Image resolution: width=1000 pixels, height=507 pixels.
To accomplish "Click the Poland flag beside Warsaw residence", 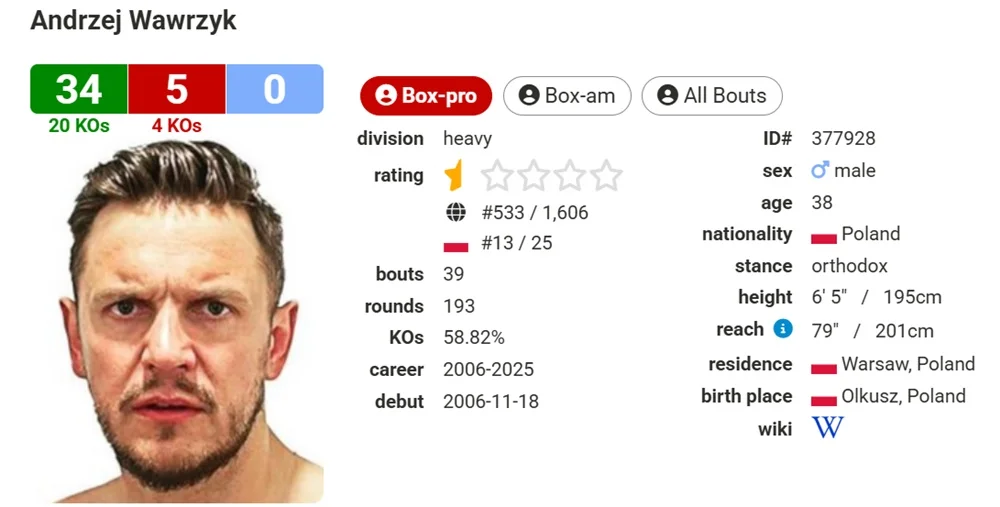I will [823, 366].
